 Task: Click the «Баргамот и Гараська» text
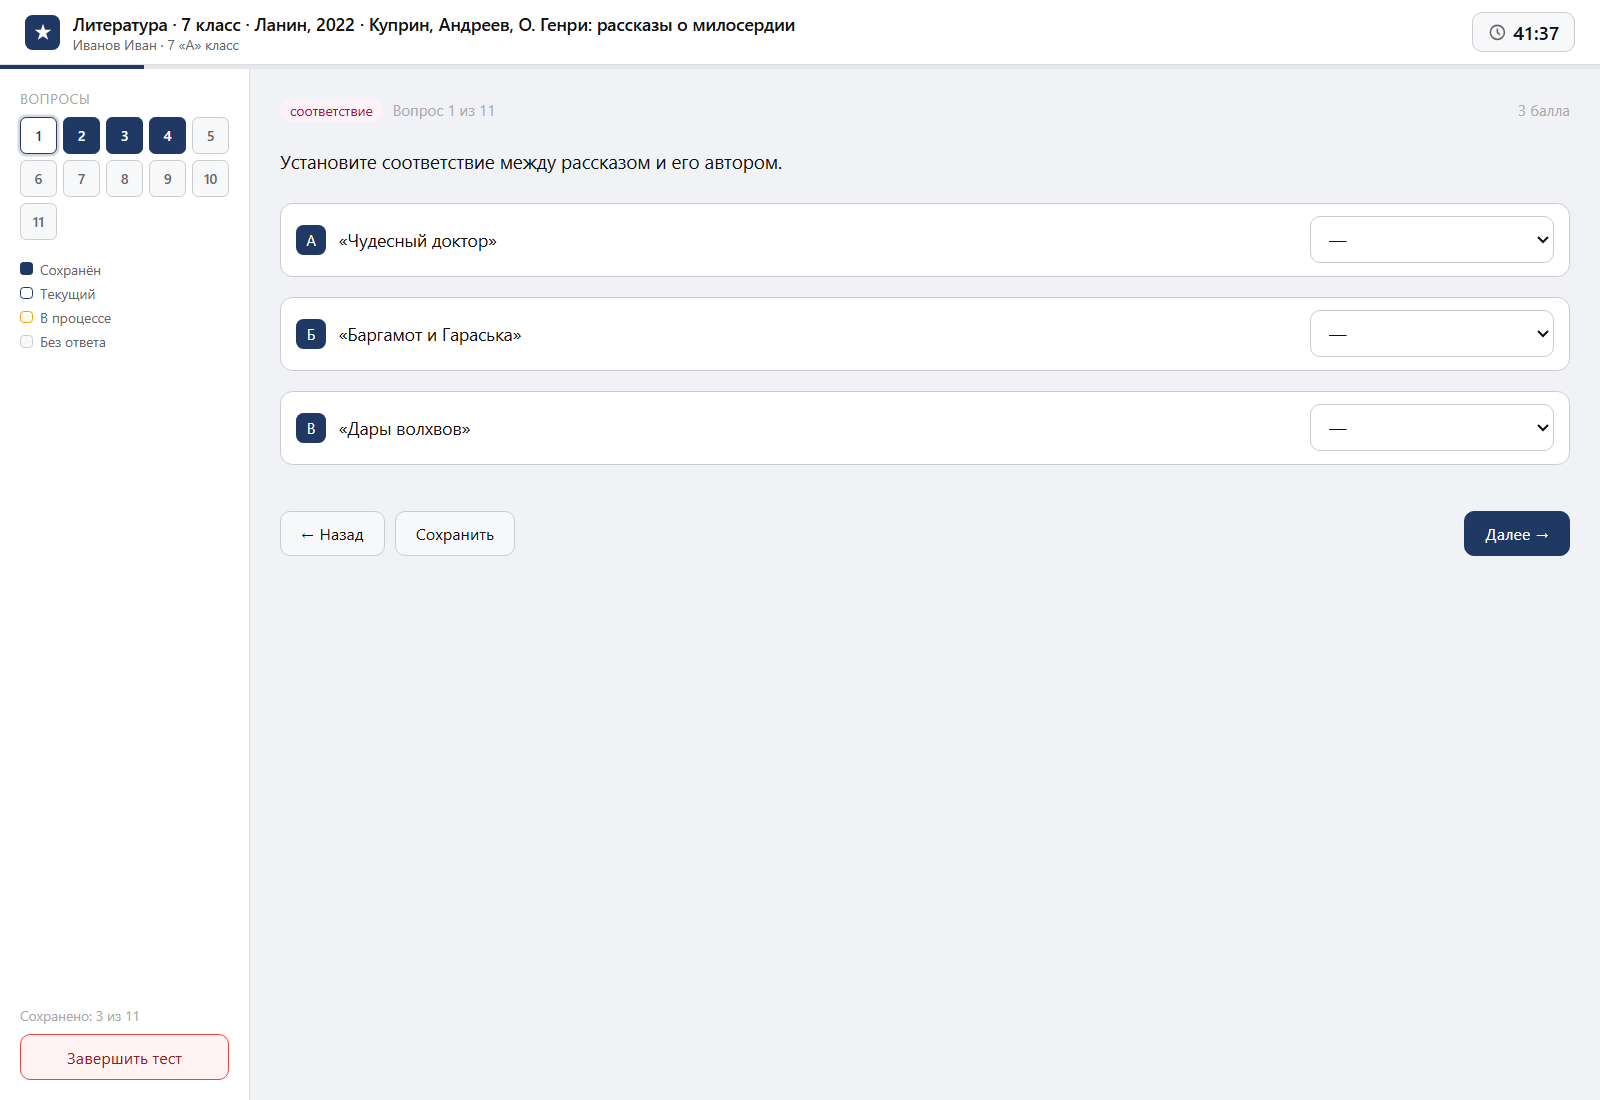pos(430,335)
